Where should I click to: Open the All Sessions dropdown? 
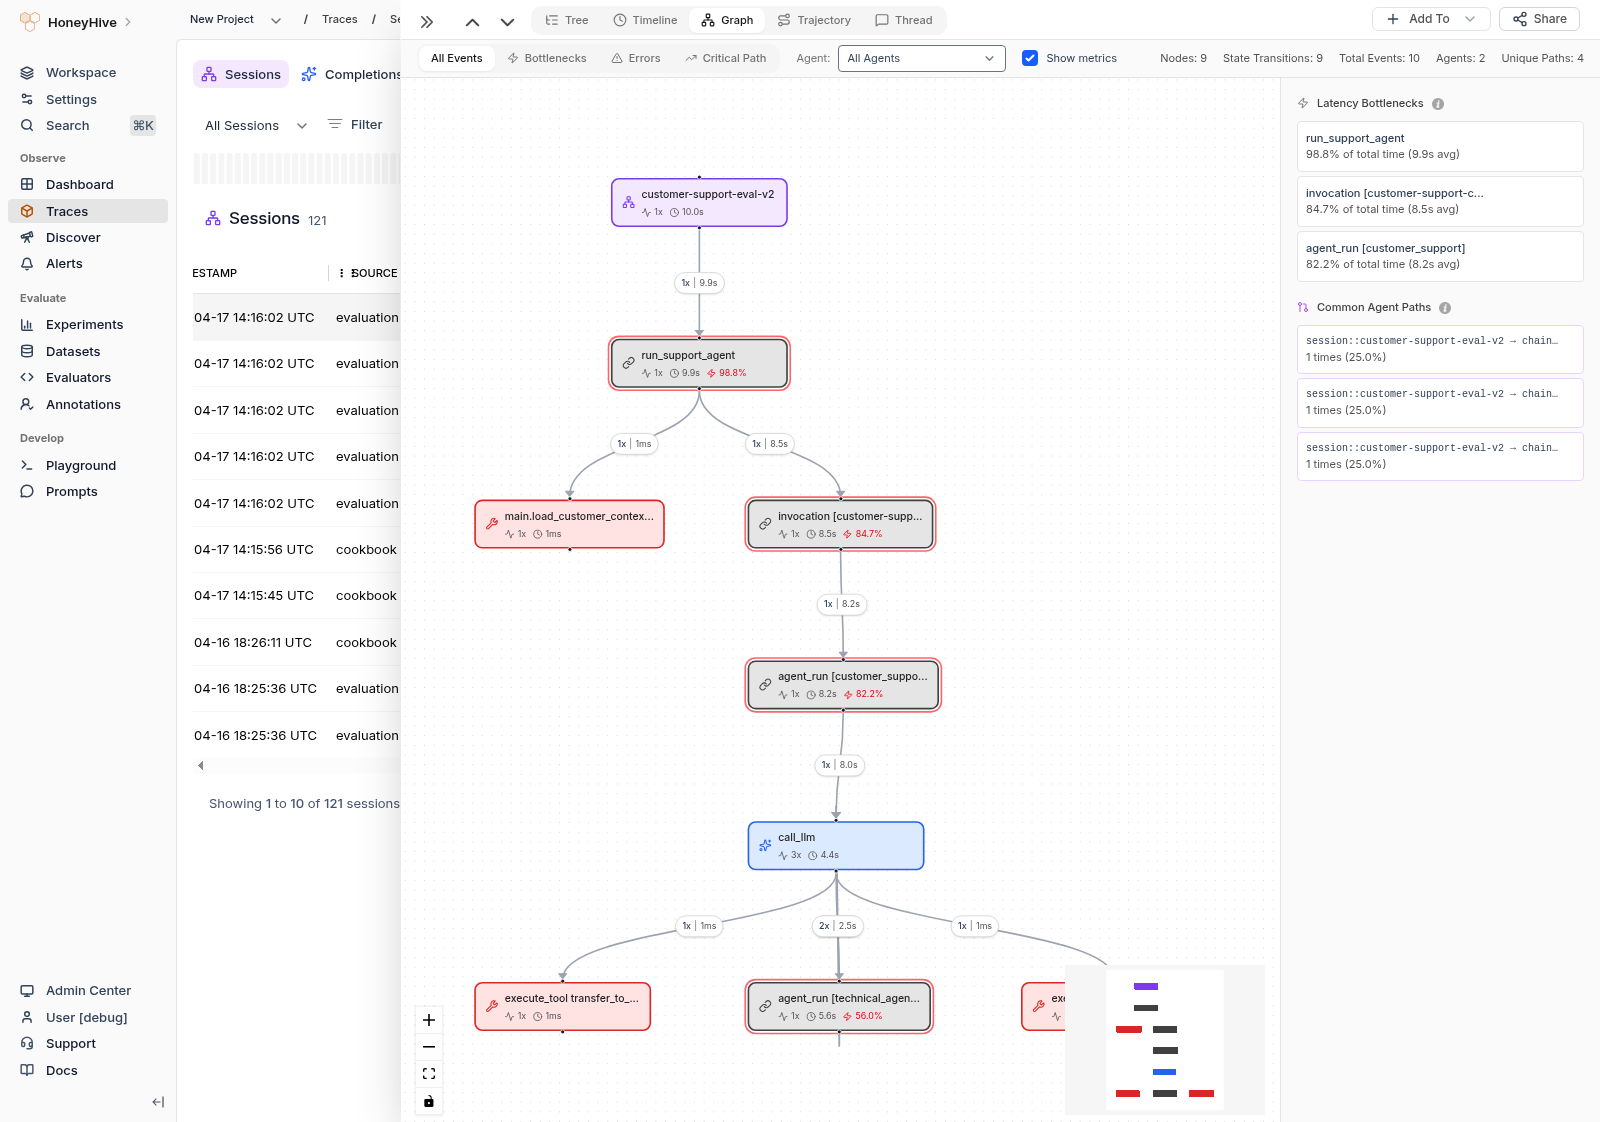pos(253,125)
